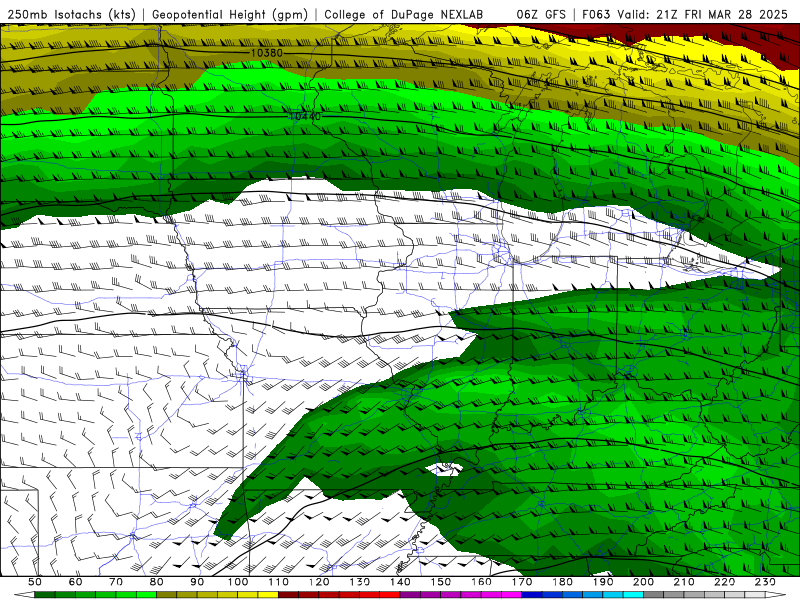Click the 130 value on color scale
Viewport: 800px width, 600px height.
tap(359, 582)
